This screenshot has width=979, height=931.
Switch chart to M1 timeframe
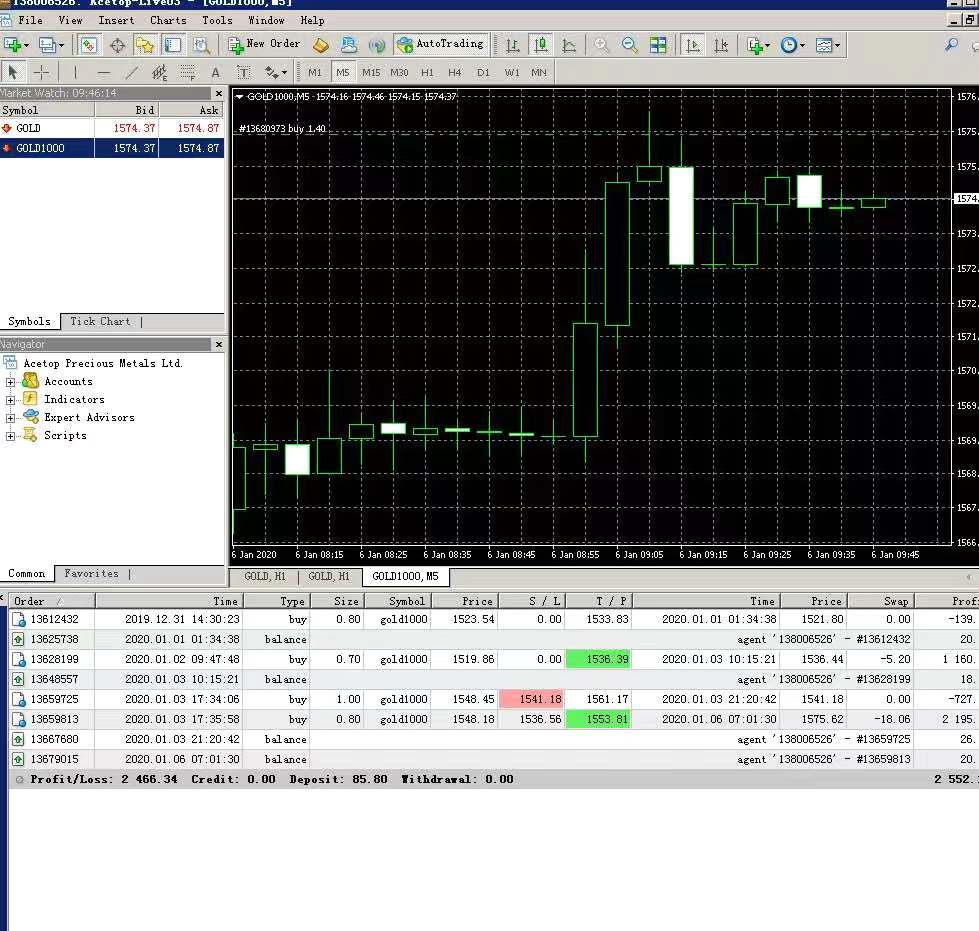(315, 72)
